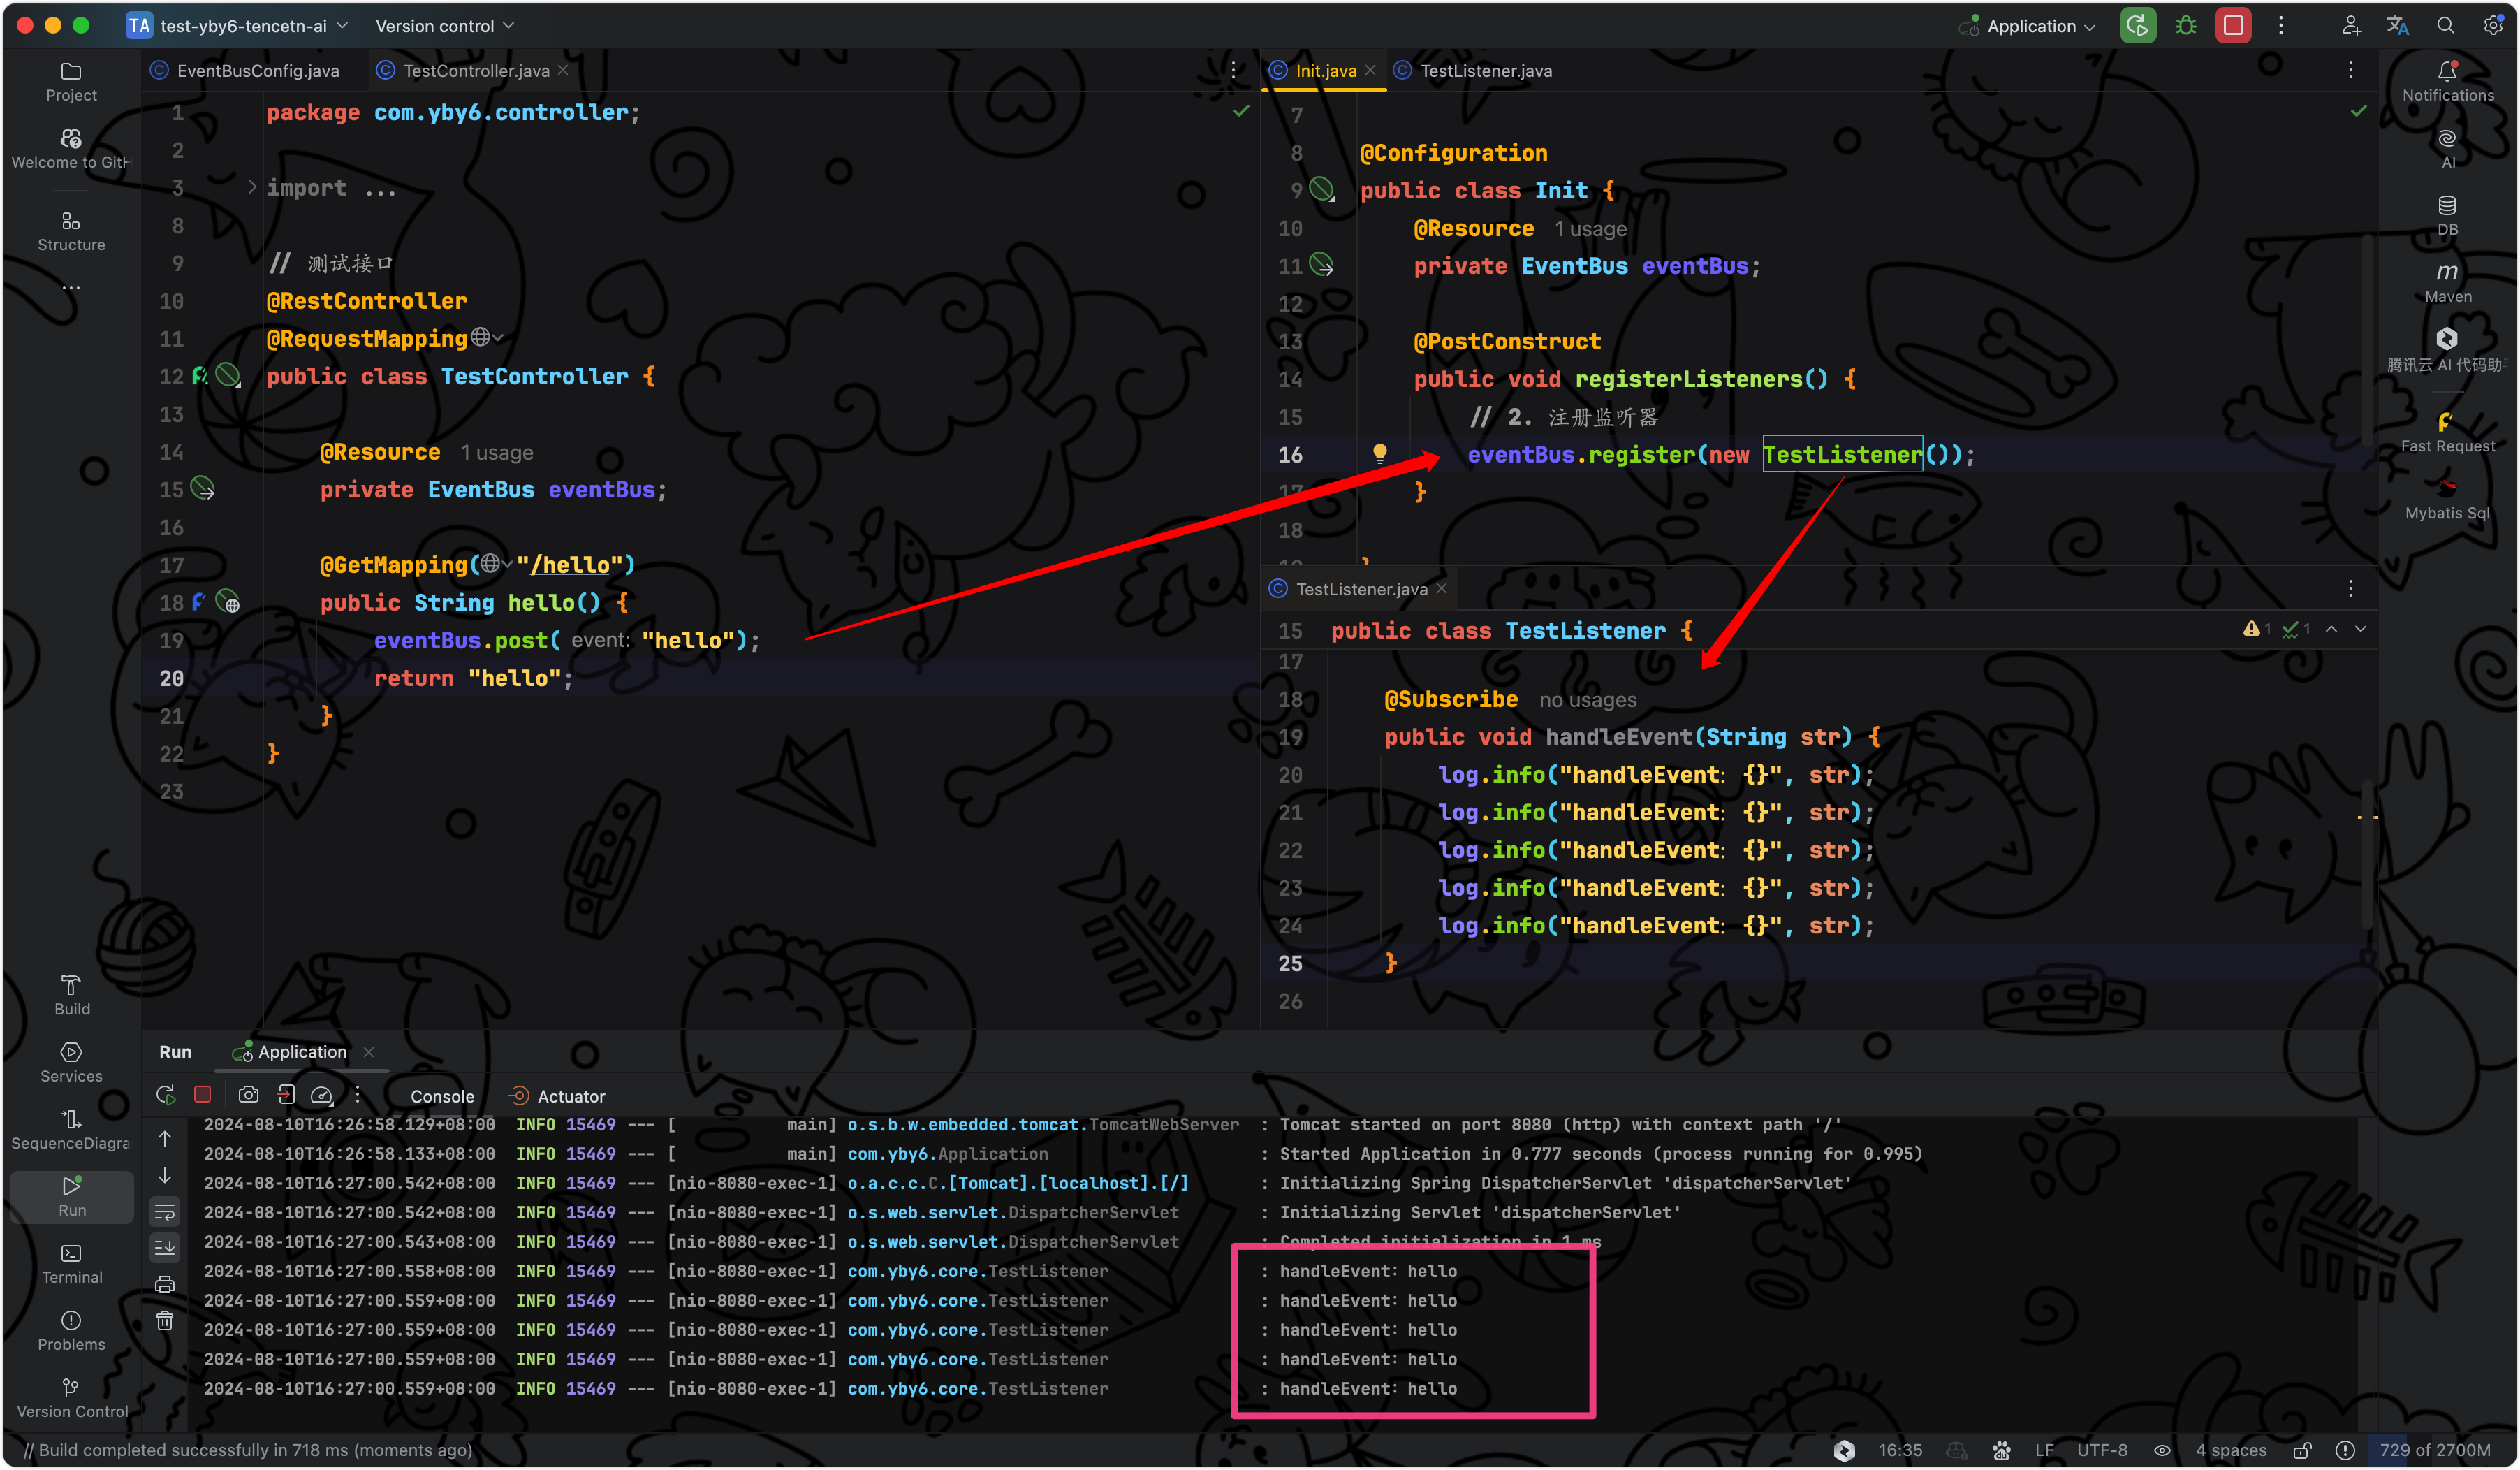Toggle scroll to end in the Run console

click(x=165, y=1248)
